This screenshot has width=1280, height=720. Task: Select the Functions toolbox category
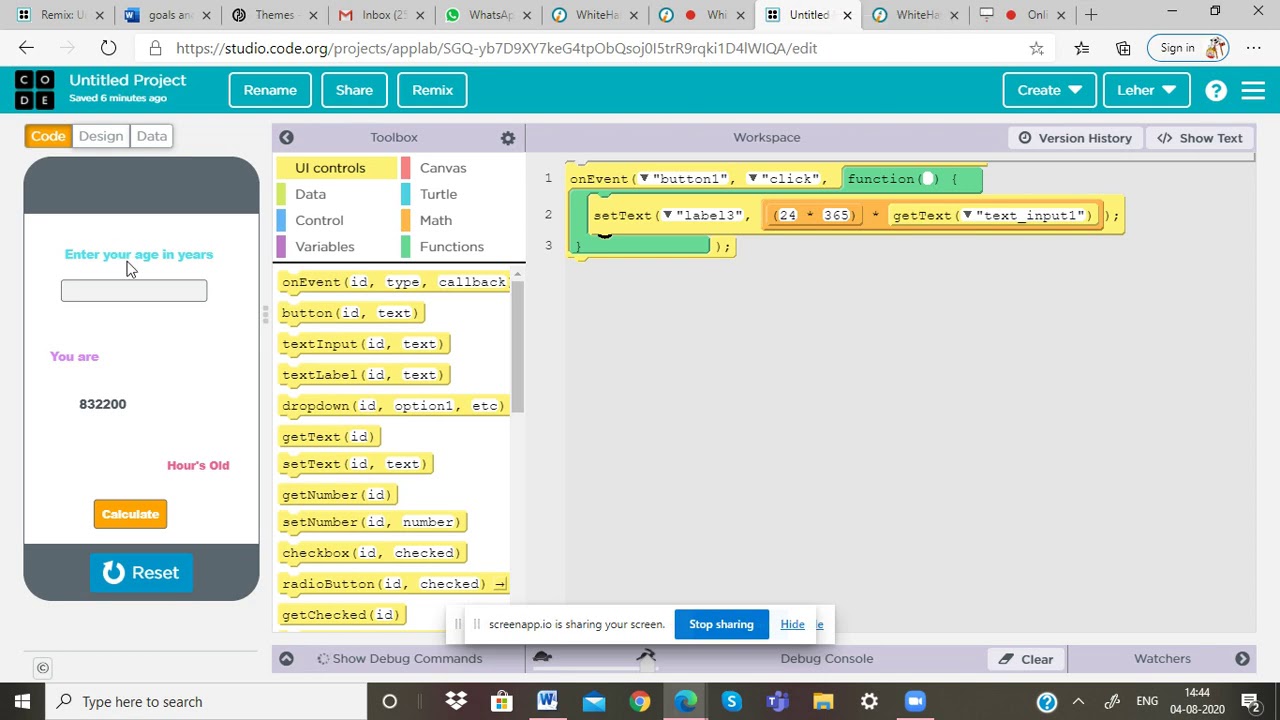451,246
